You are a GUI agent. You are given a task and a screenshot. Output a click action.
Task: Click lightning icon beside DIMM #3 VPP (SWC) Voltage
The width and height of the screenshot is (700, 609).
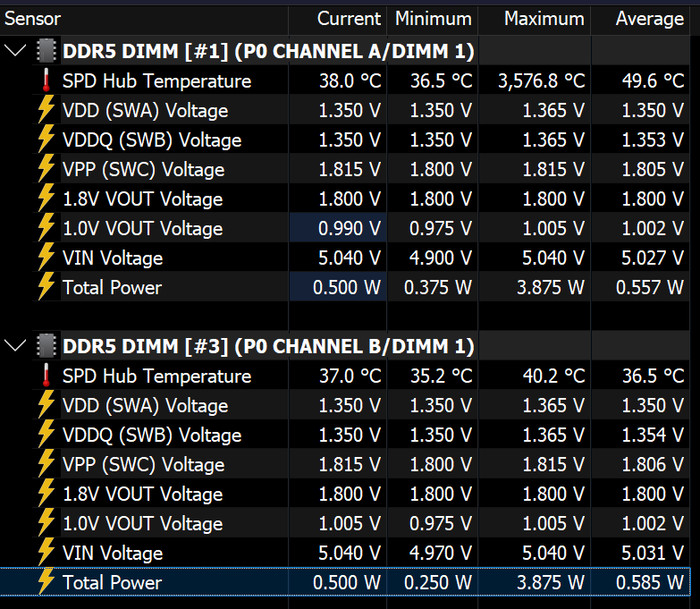[x=46, y=464]
